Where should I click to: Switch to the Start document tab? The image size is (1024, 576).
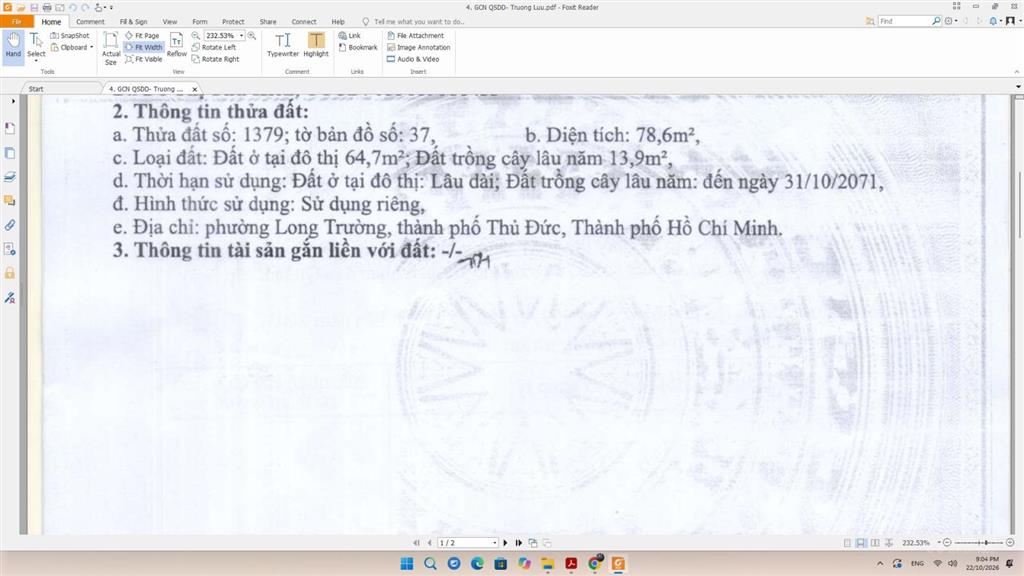pos(37,89)
